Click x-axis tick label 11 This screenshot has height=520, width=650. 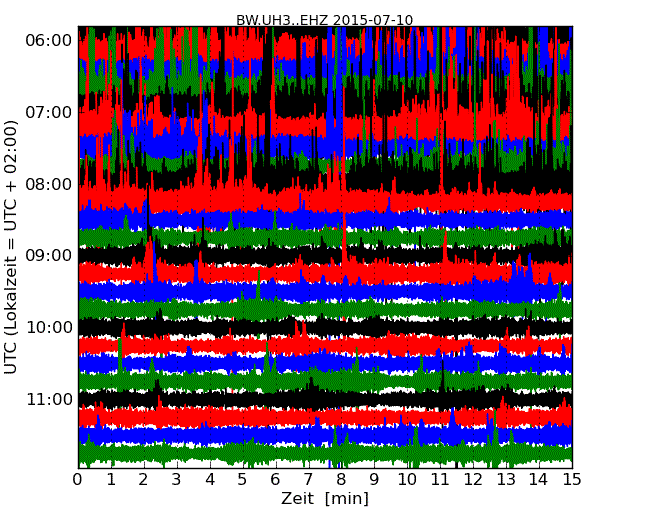[x=440, y=480]
